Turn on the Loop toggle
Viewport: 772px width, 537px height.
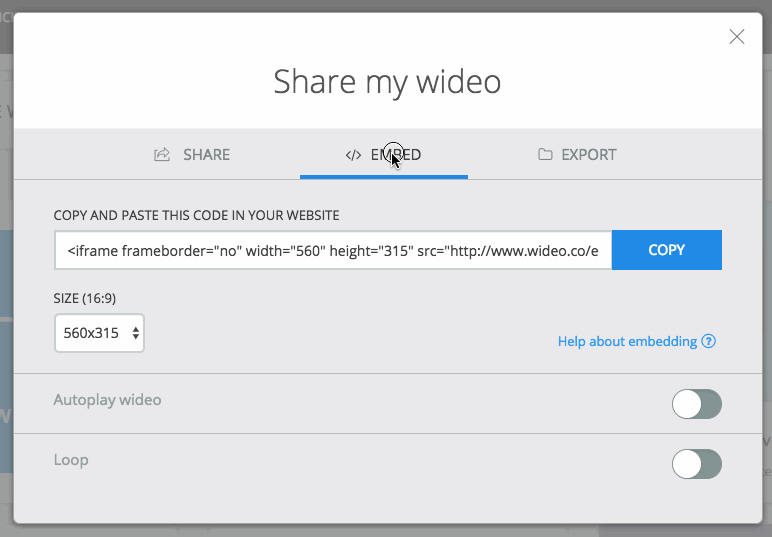click(696, 464)
